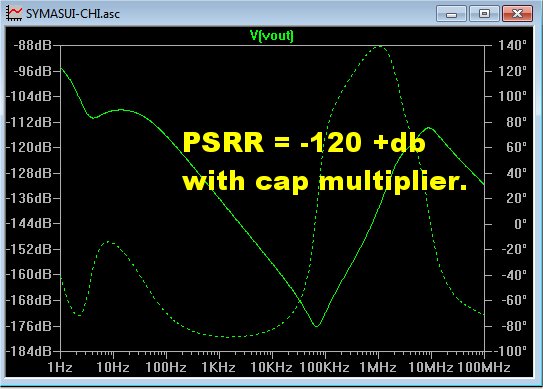Click the -104dB magnitude axis label
Screen dimensions: 543x389
click(x=29, y=96)
